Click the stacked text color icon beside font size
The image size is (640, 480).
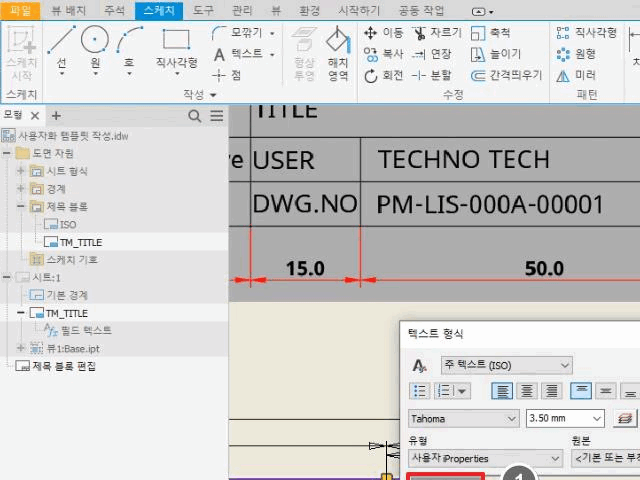(x=624, y=419)
